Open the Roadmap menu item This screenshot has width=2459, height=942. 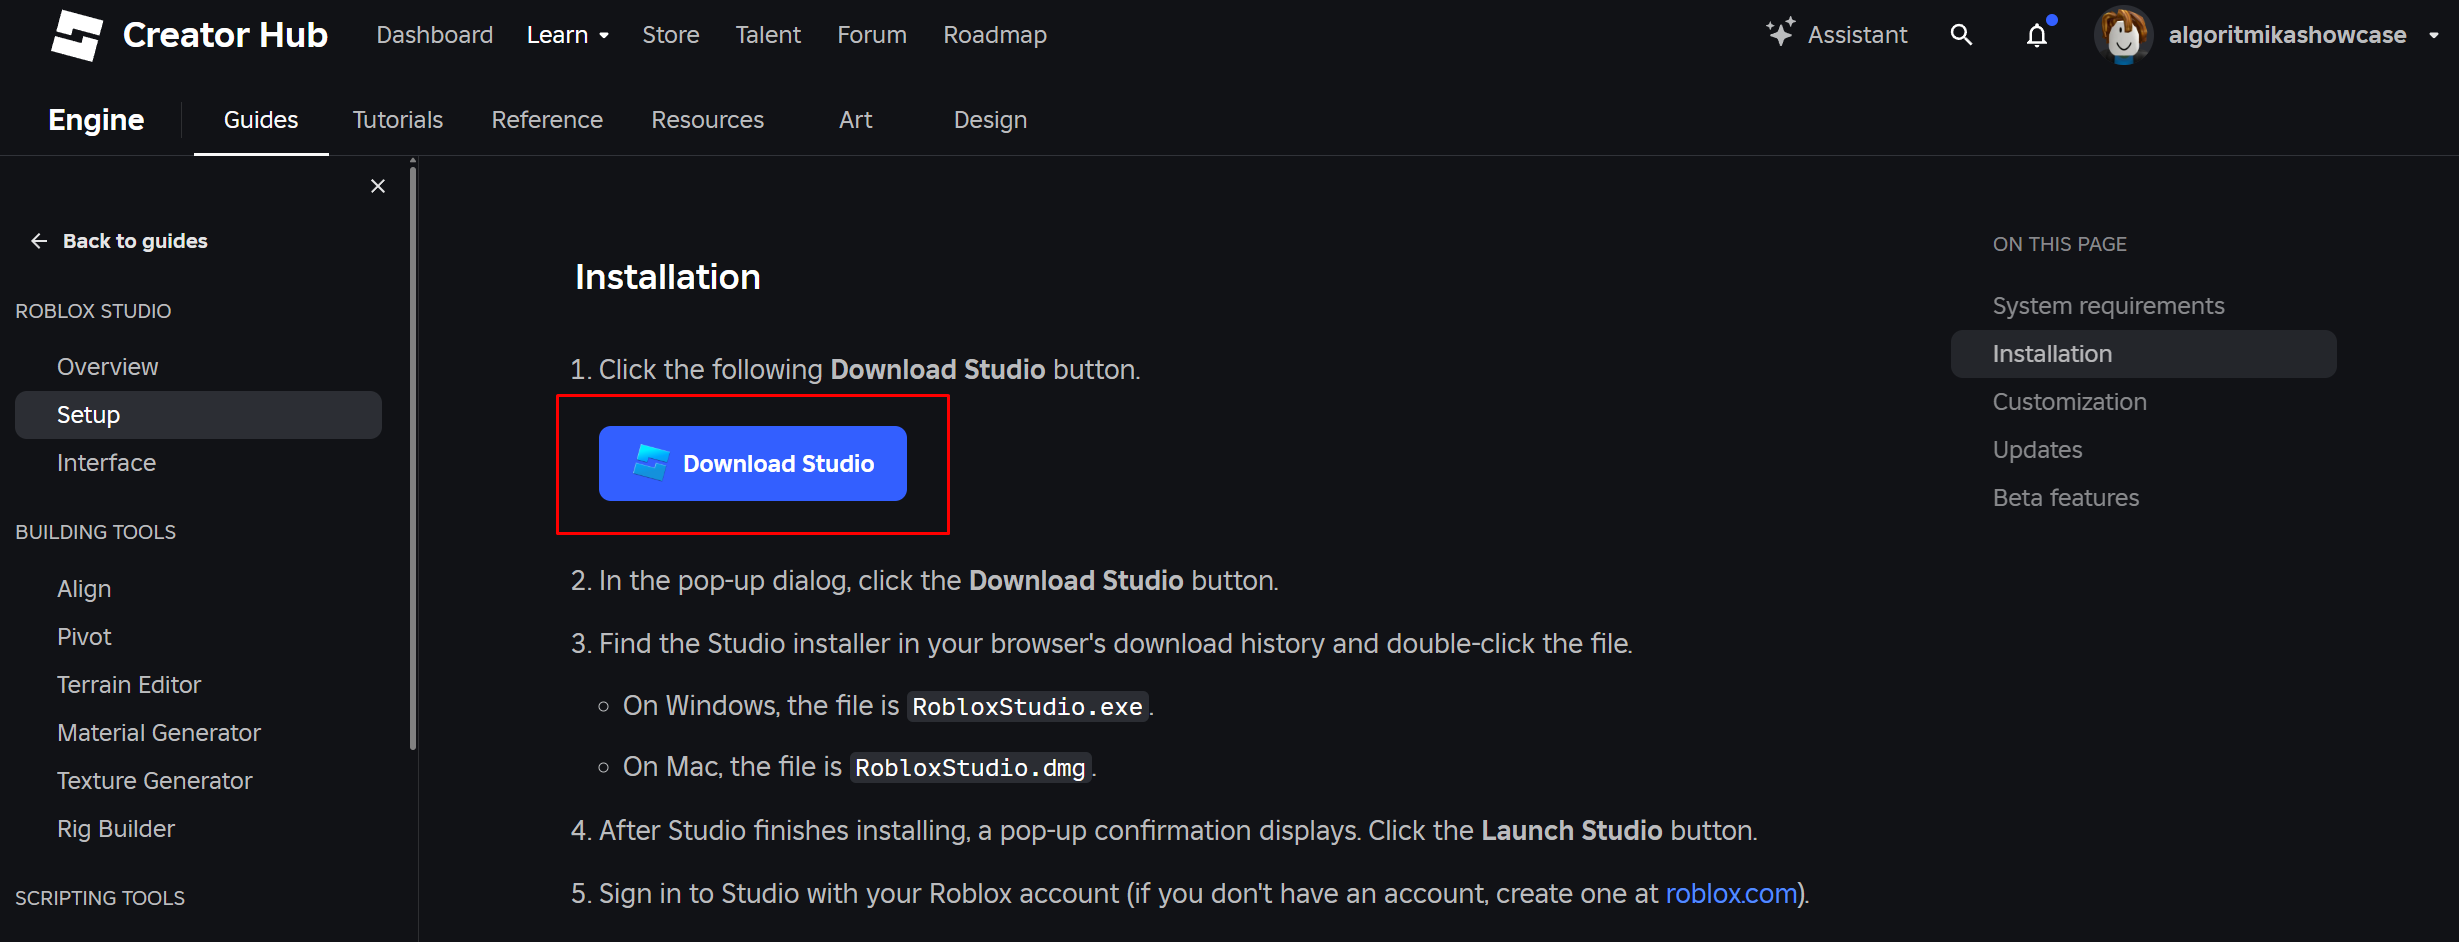(x=994, y=35)
